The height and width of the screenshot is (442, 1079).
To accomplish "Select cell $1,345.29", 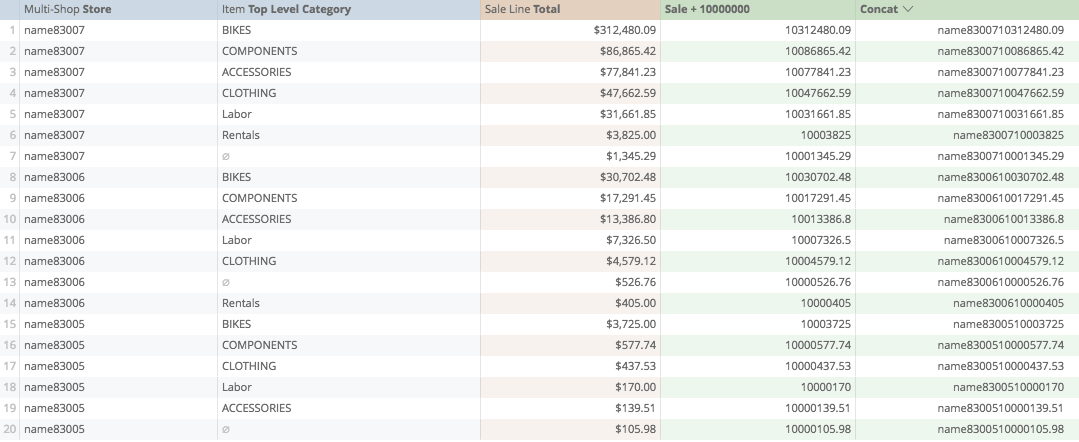I will pyautogui.click(x=570, y=156).
